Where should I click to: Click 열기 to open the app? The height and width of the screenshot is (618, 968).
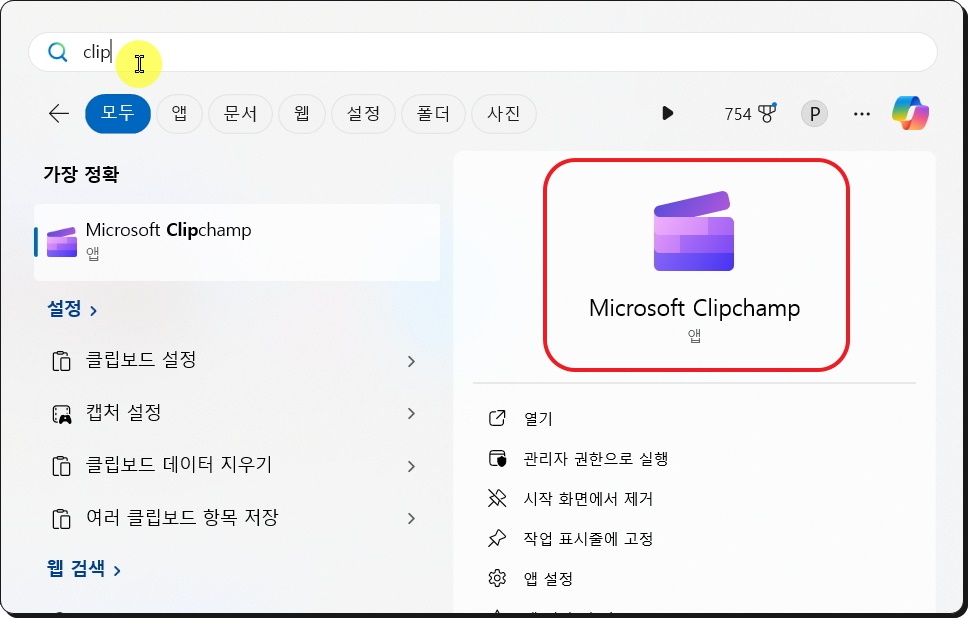pos(538,419)
